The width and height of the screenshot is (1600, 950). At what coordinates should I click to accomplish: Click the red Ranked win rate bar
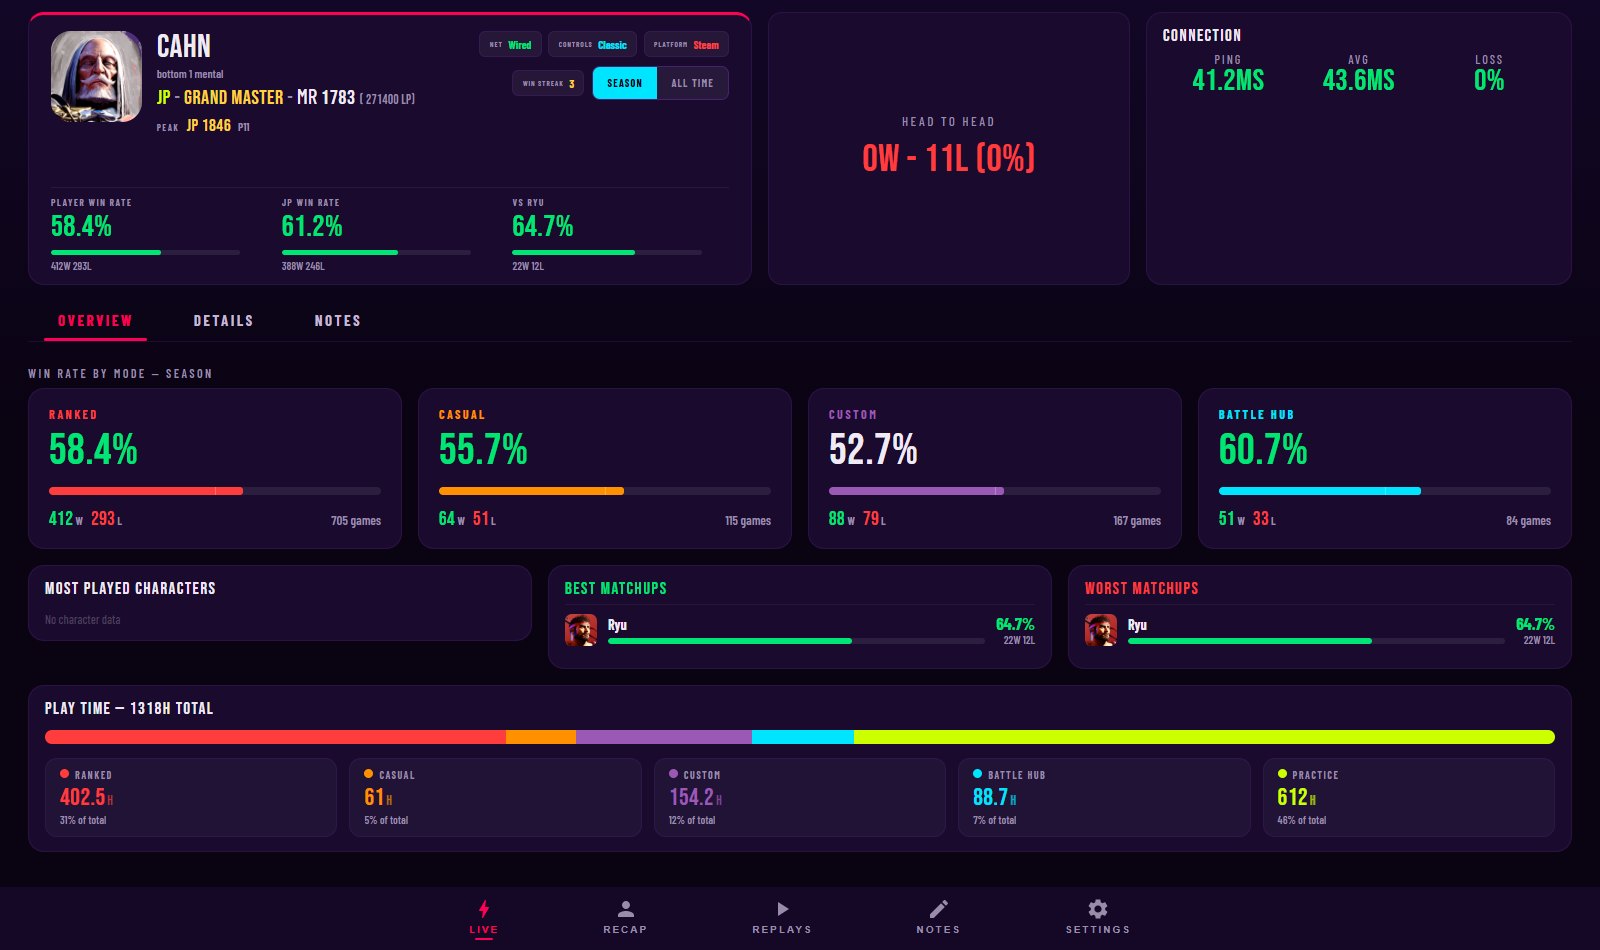146,491
